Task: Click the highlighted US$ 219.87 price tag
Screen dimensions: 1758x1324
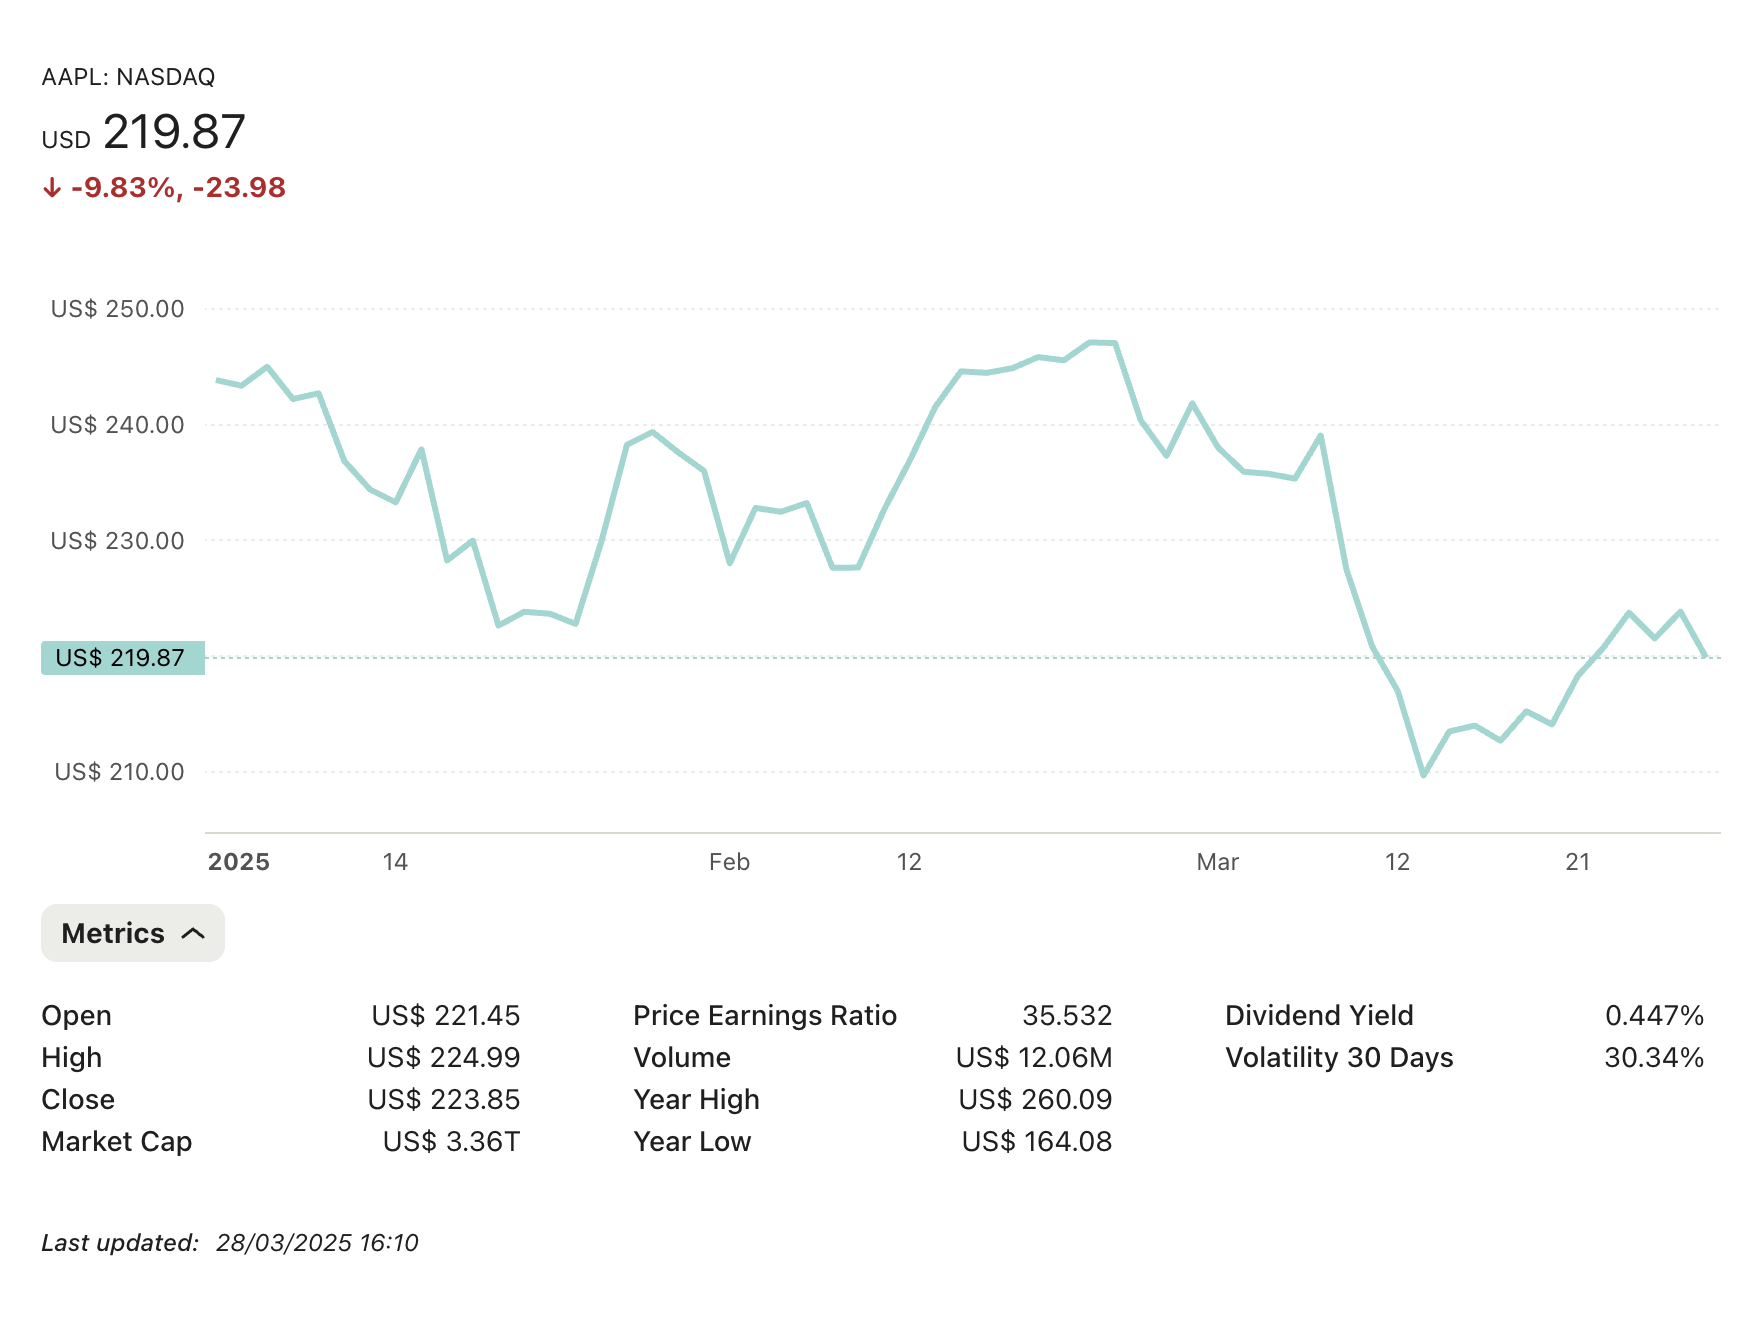Action: (x=122, y=657)
